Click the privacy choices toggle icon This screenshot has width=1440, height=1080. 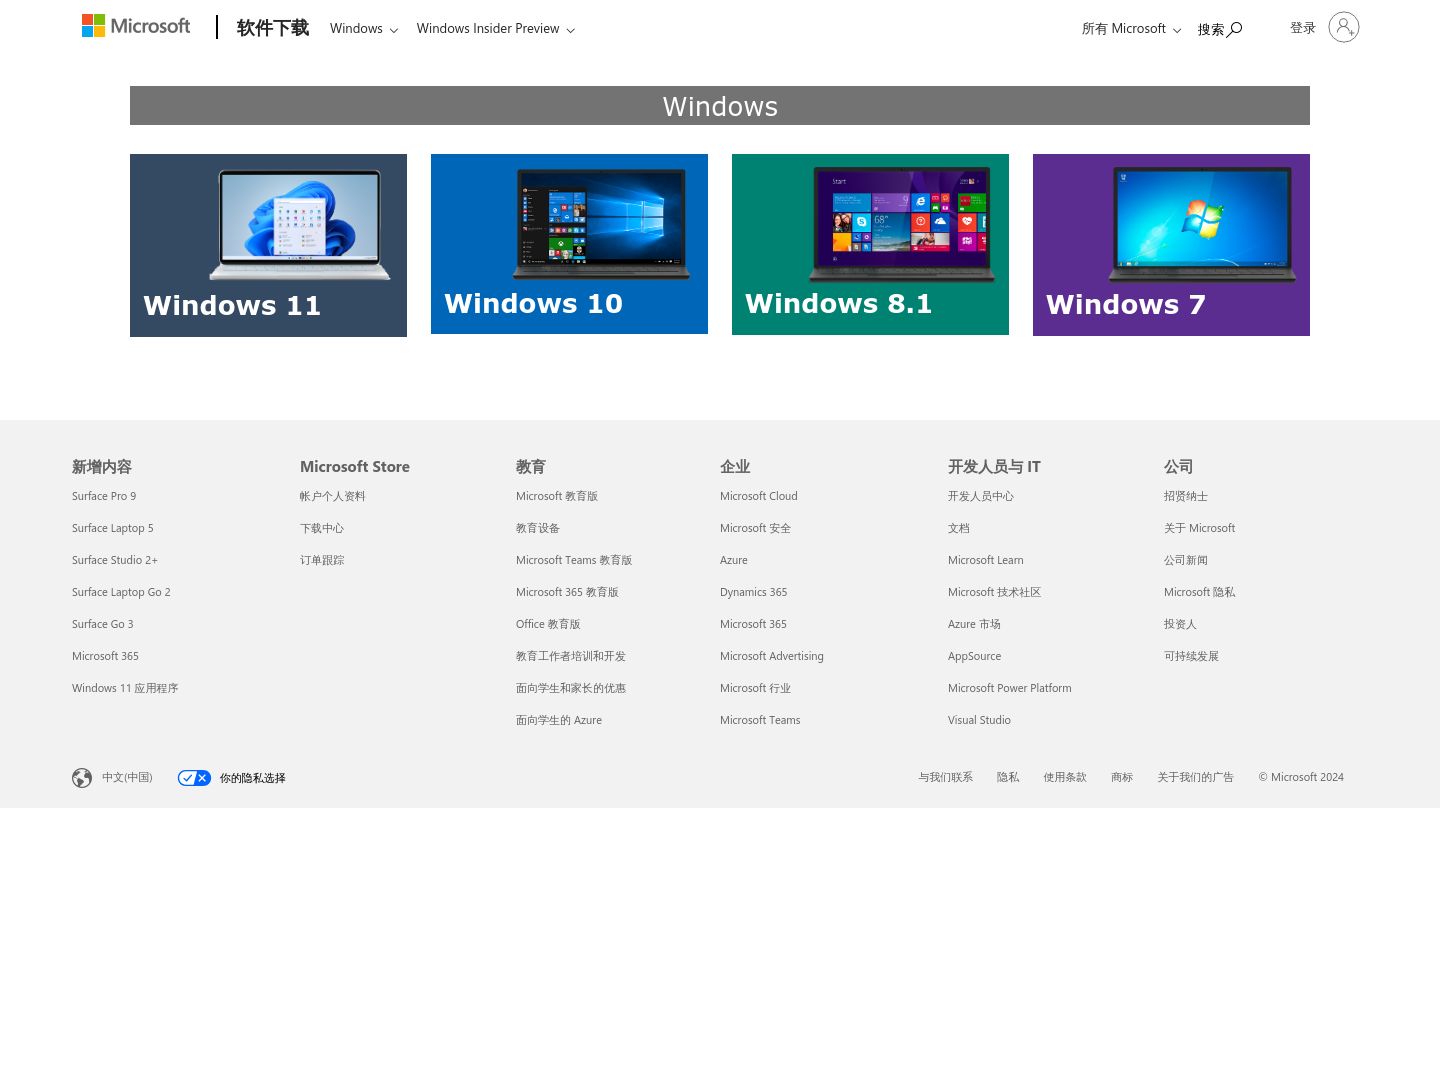[x=194, y=778]
